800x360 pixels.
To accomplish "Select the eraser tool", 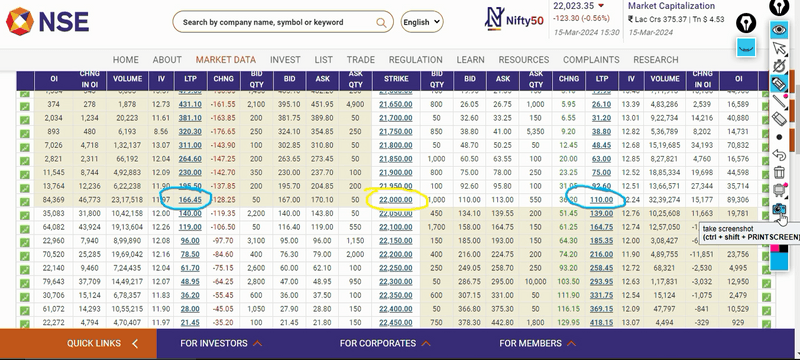I will pyautogui.click(x=779, y=119).
